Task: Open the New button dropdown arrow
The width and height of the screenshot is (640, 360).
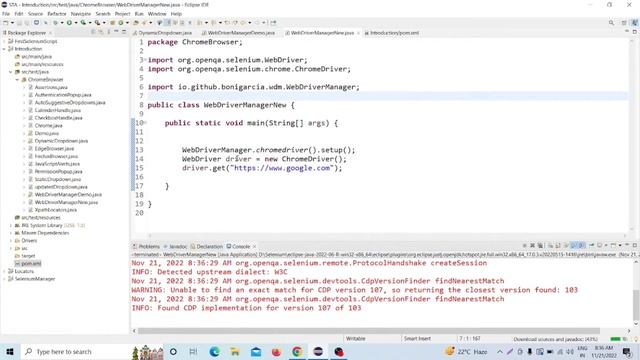Action: tap(12, 23)
